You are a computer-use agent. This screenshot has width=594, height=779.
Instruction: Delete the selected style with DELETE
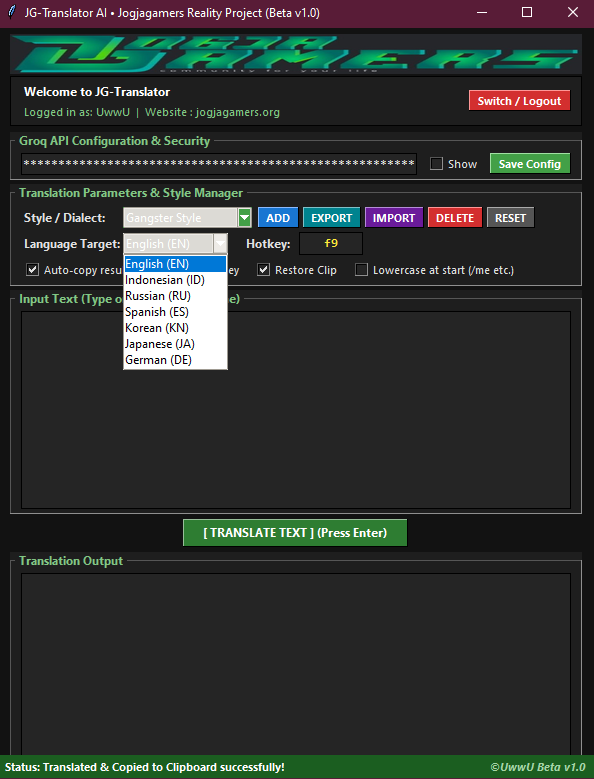tap(455, 218)
